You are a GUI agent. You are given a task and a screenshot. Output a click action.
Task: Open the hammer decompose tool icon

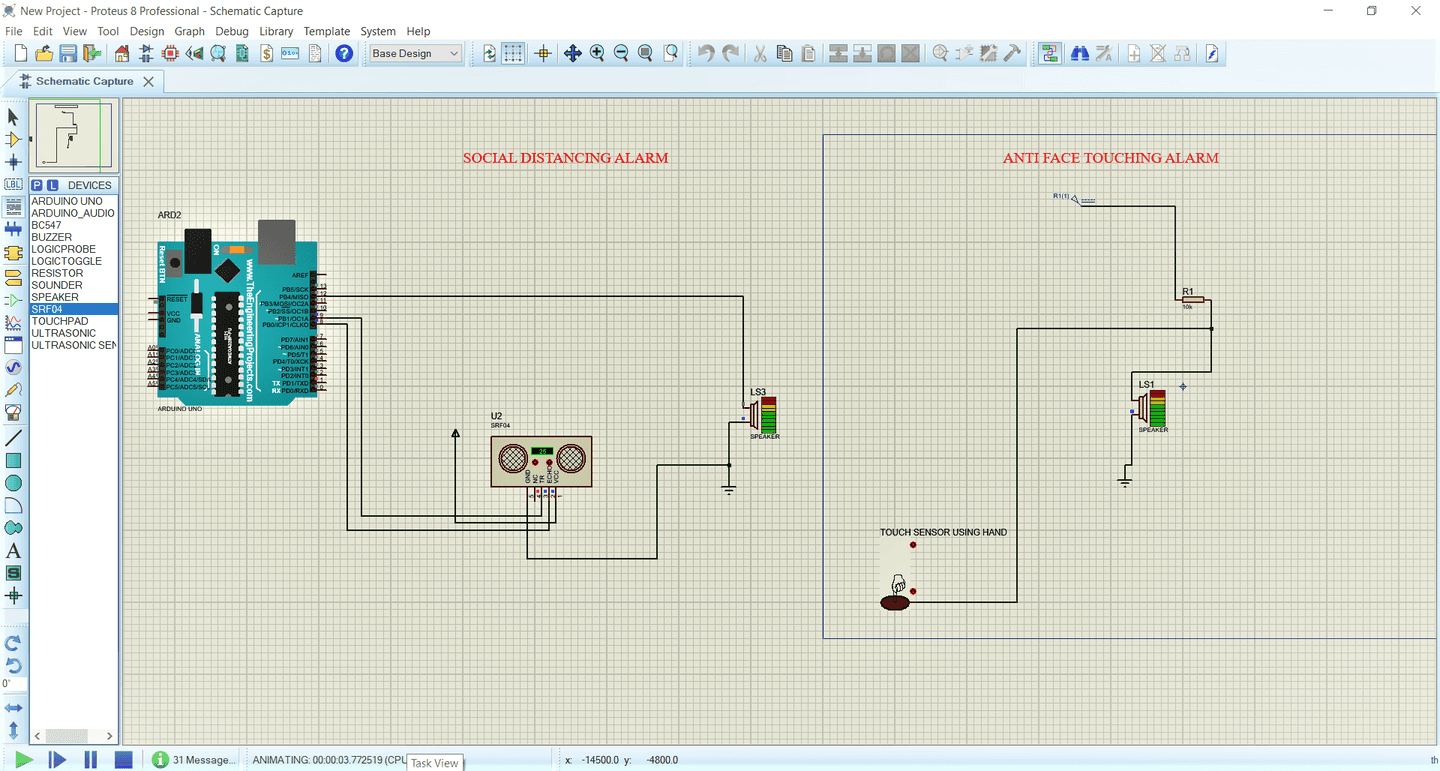pos(1012,54)
